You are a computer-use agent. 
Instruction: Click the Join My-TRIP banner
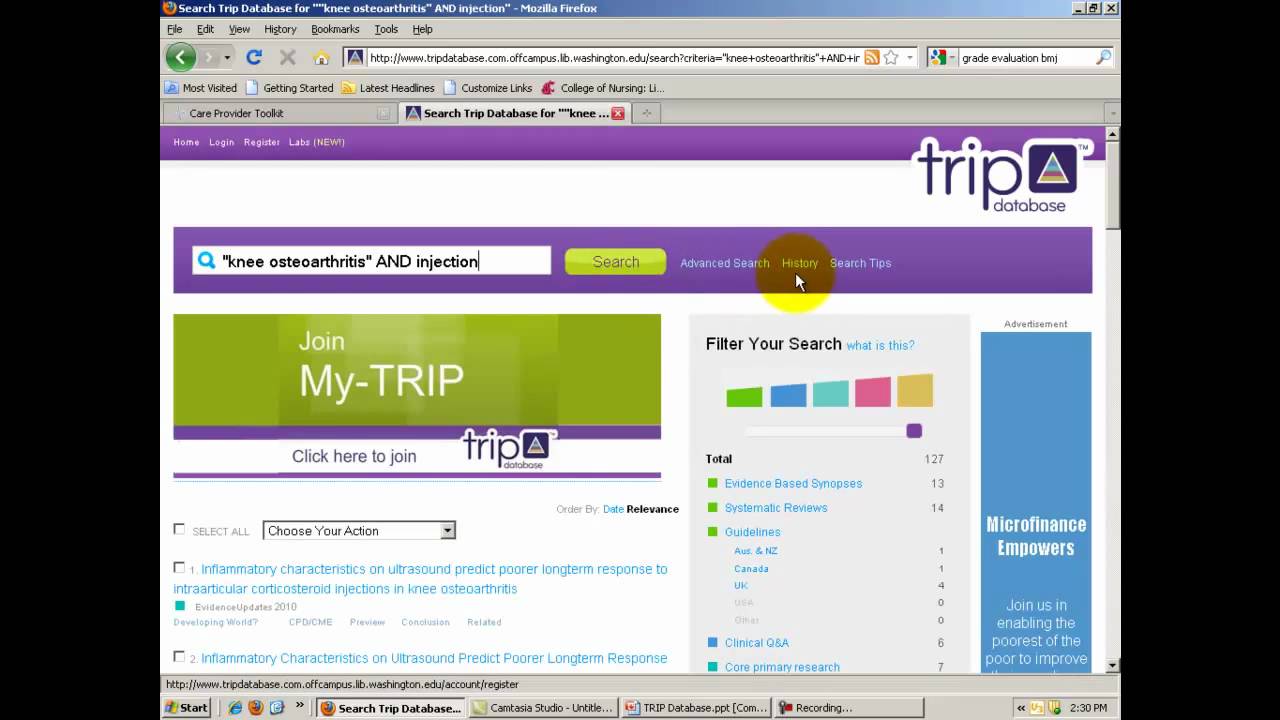pos(417,395)
